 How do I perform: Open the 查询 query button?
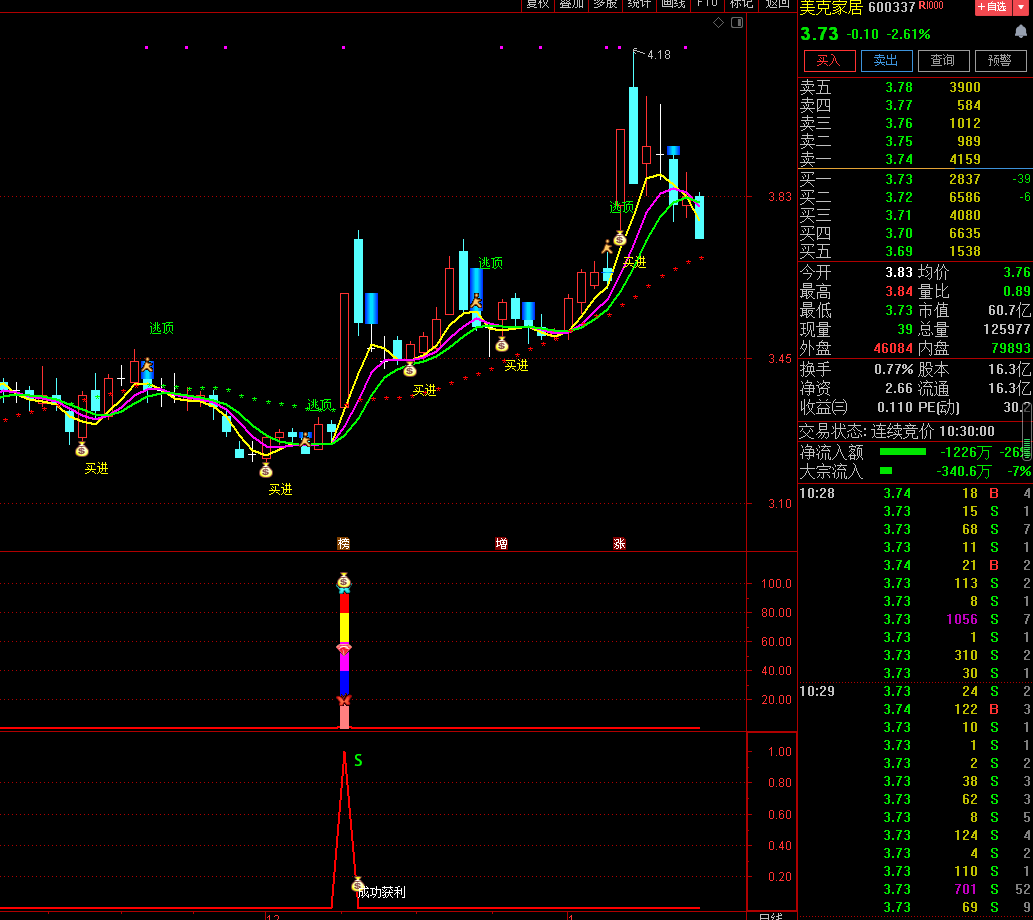click(x=943, y=61)
